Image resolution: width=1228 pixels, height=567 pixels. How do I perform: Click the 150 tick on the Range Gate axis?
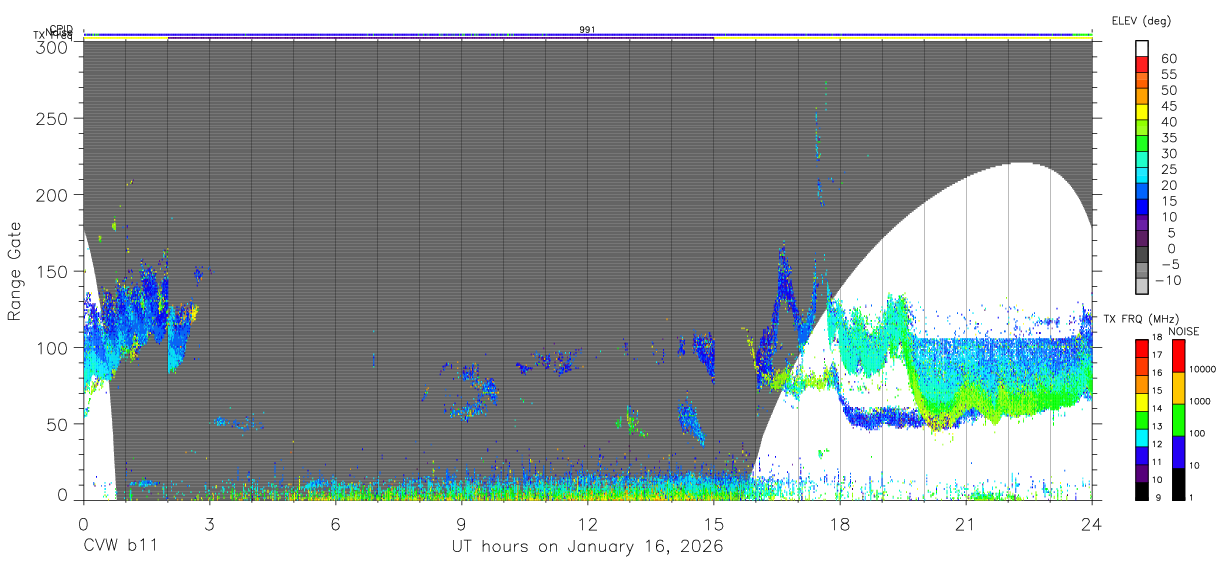click(54, 271)
